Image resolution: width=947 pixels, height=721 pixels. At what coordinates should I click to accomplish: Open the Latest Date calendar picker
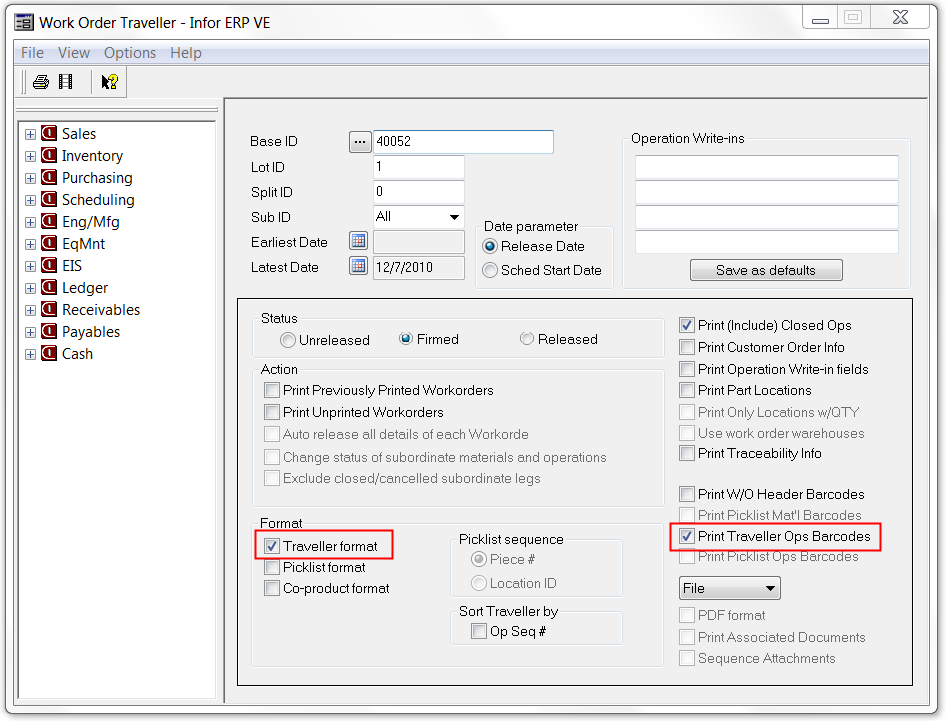coord(359,266)
